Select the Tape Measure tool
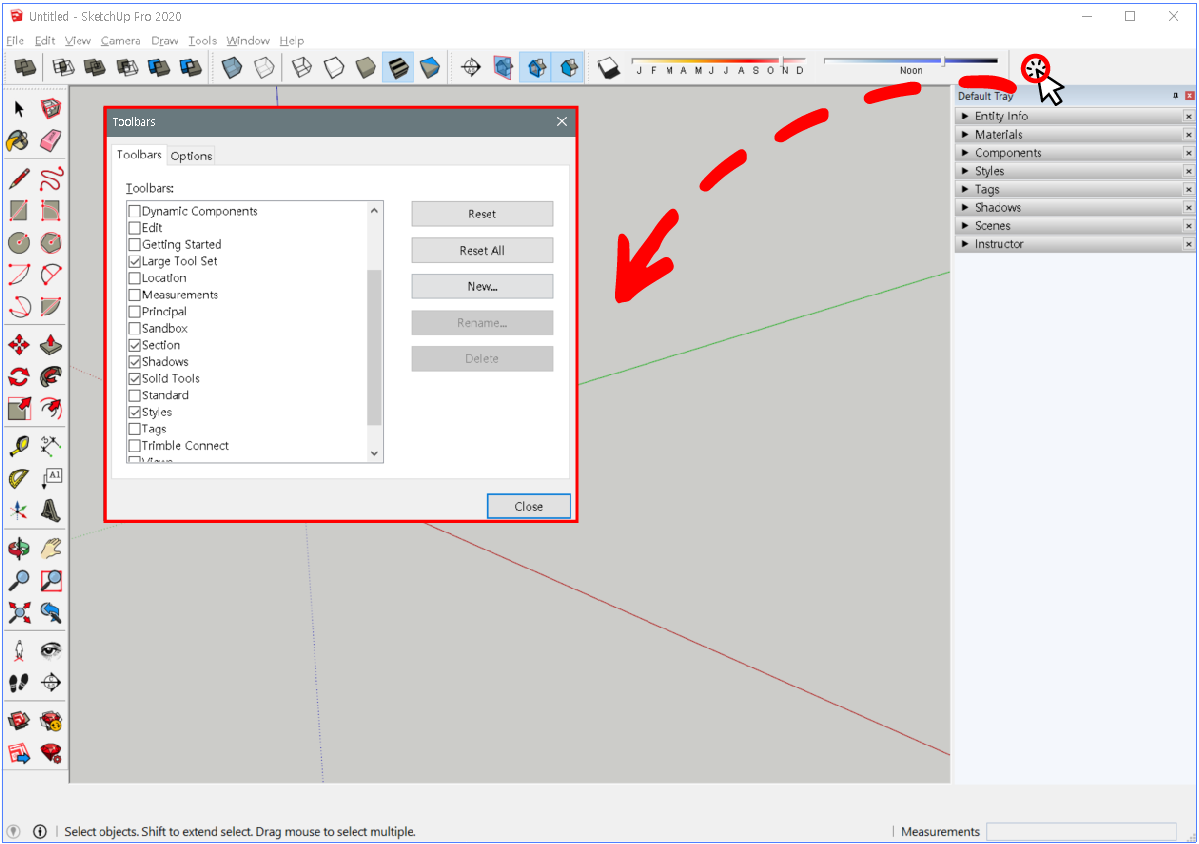The image size is (1199, 844). pyautogui.click(x=19, y=446)
